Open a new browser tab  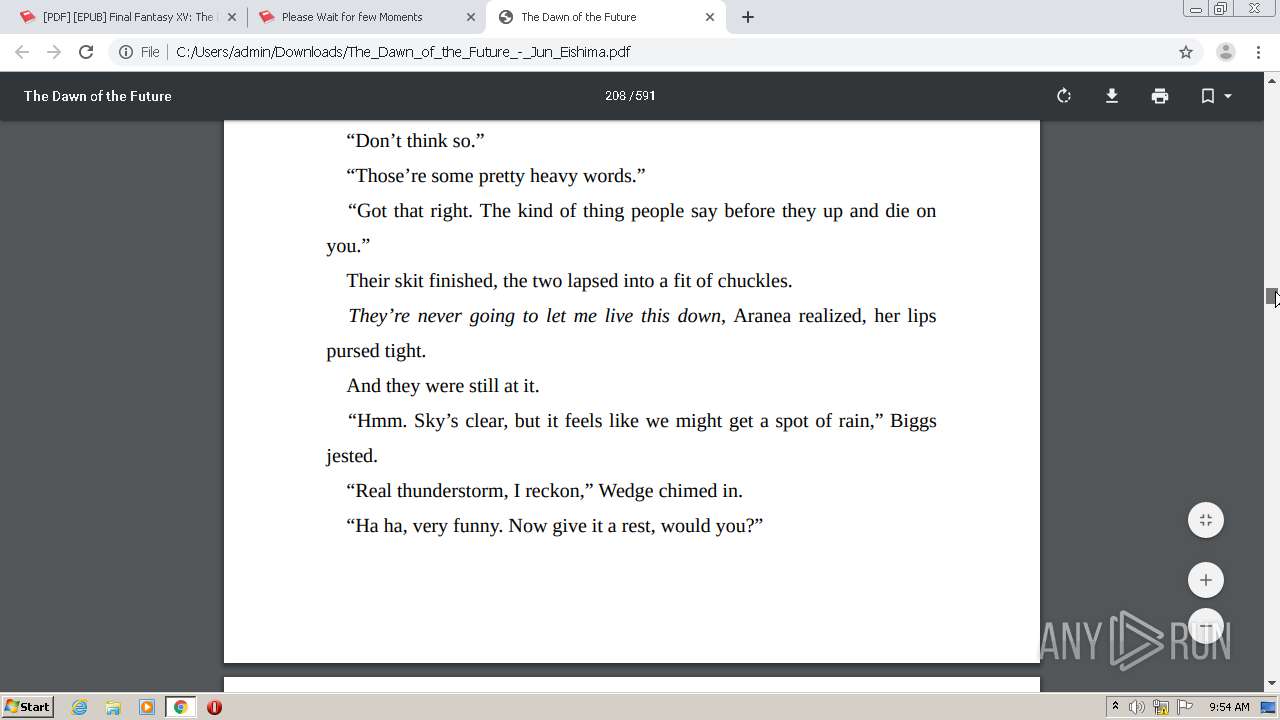click(x=748, y=17)
